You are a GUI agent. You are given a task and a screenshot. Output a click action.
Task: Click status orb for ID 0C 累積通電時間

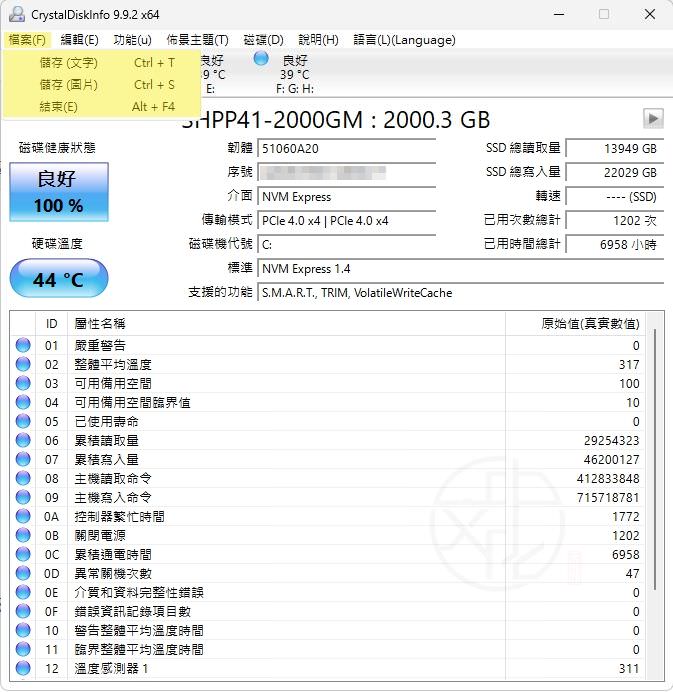tap(23, 554)
